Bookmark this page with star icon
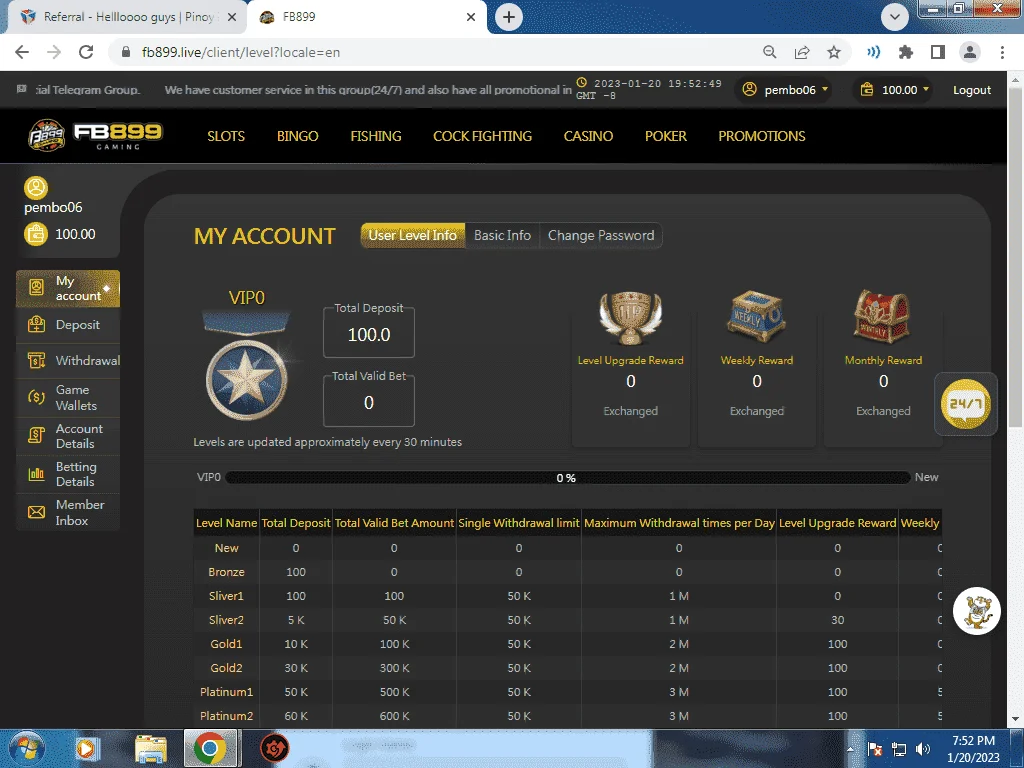The image size is (1024, 768). click(834, 52)
